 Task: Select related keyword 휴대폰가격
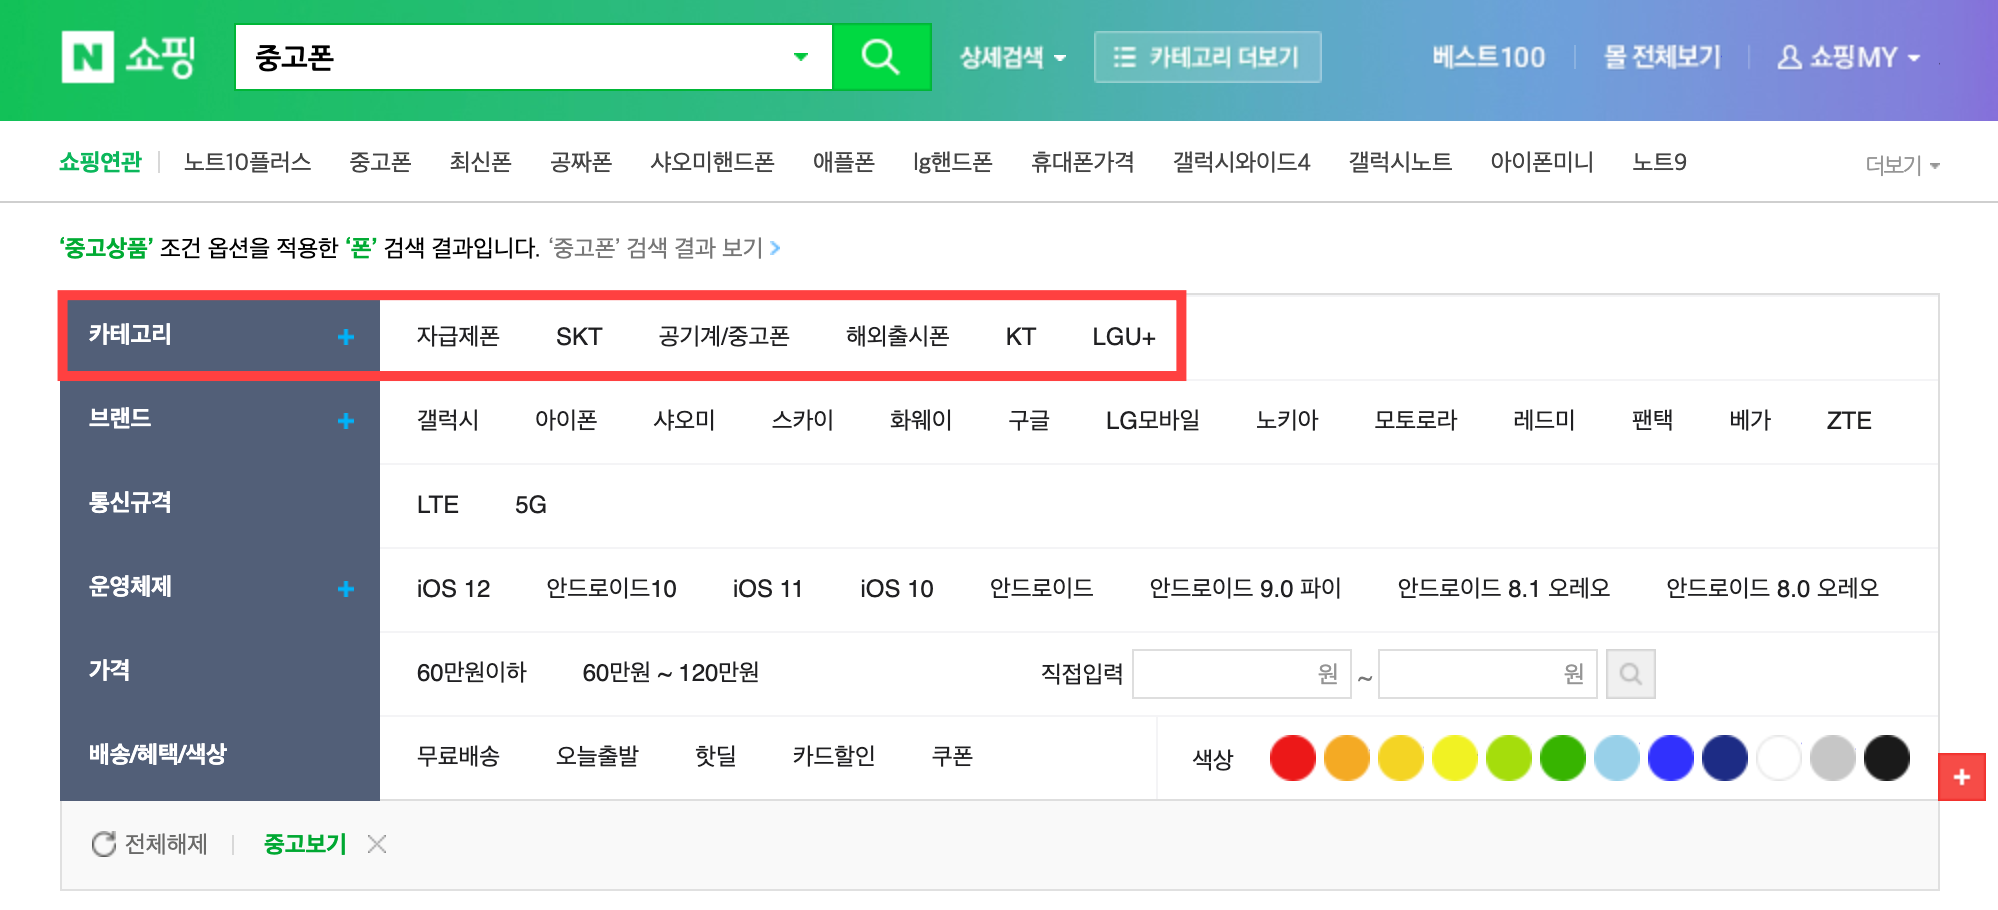1082,162
